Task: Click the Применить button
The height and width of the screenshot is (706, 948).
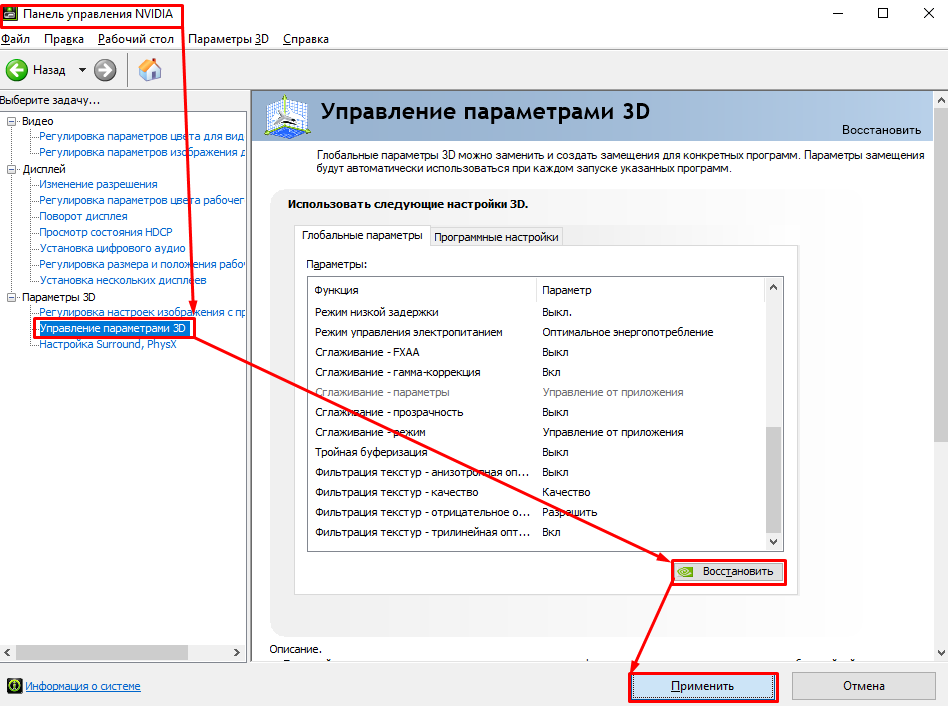Action: 703,686
